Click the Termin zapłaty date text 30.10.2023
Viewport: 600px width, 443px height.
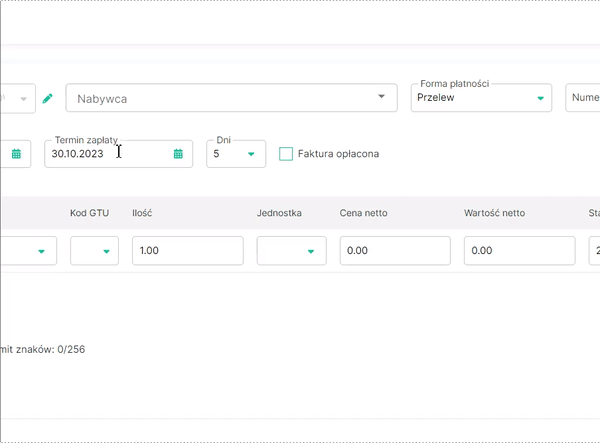click(78, 154)
